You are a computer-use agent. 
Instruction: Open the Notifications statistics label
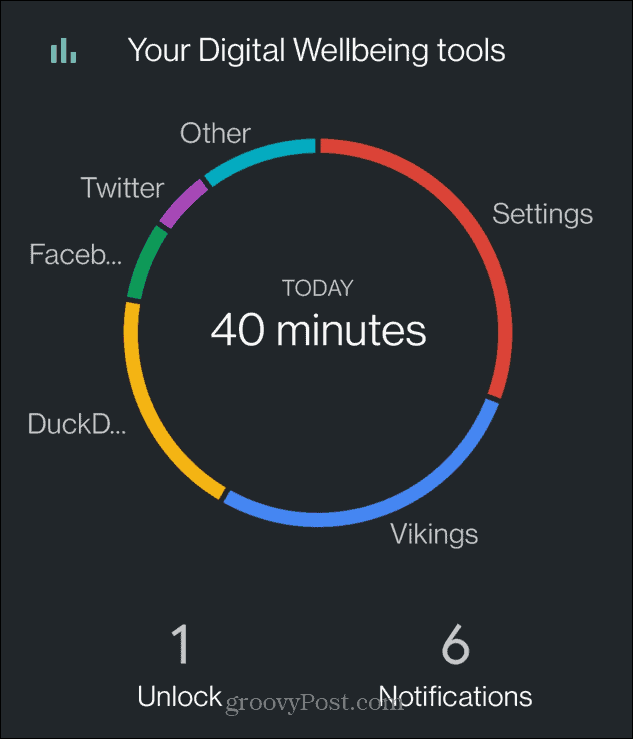455,696
